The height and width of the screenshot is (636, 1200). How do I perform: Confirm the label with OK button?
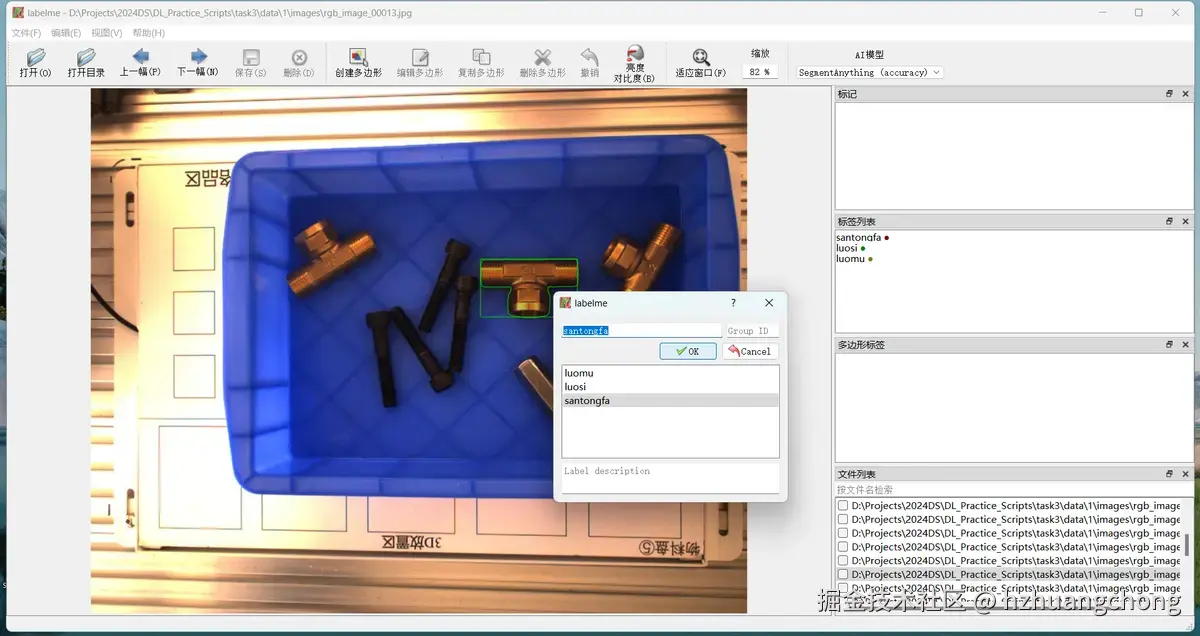click(688, 351)
